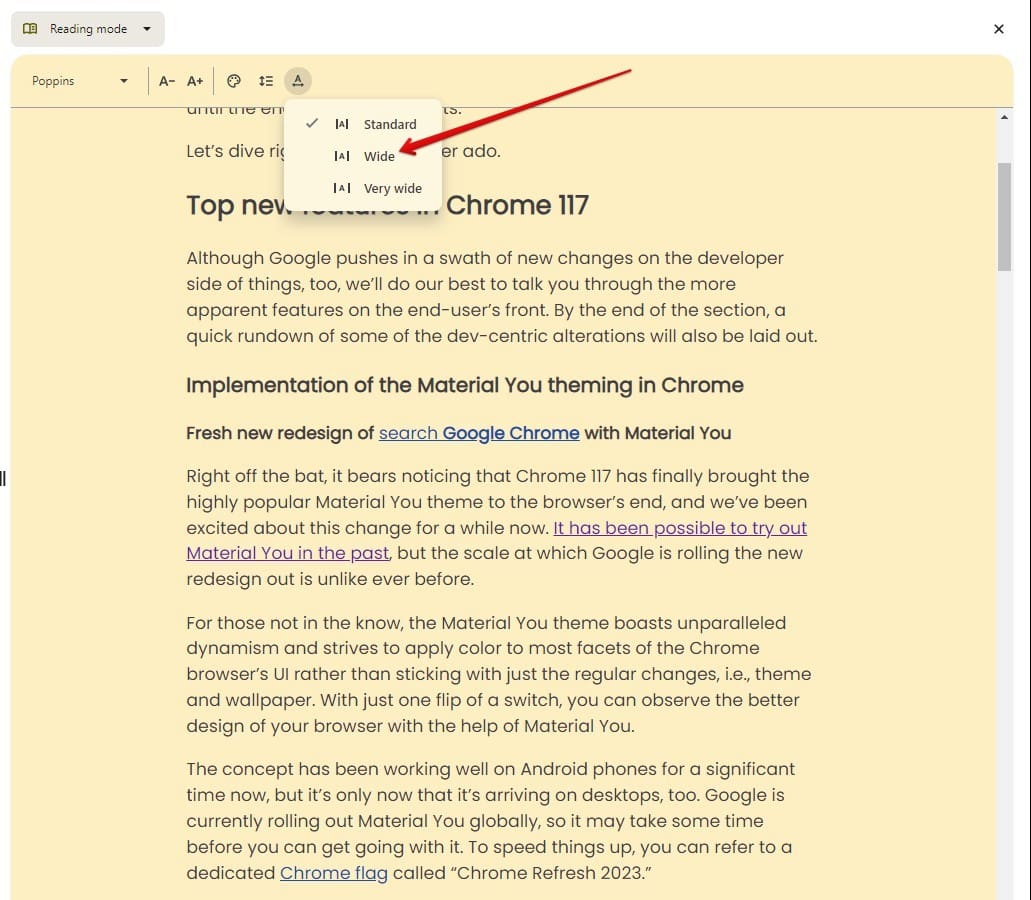Viewport: 1031px width, 900px height.
Task: Click the Very wide spacing icon
Action: [x=342, y=188]
